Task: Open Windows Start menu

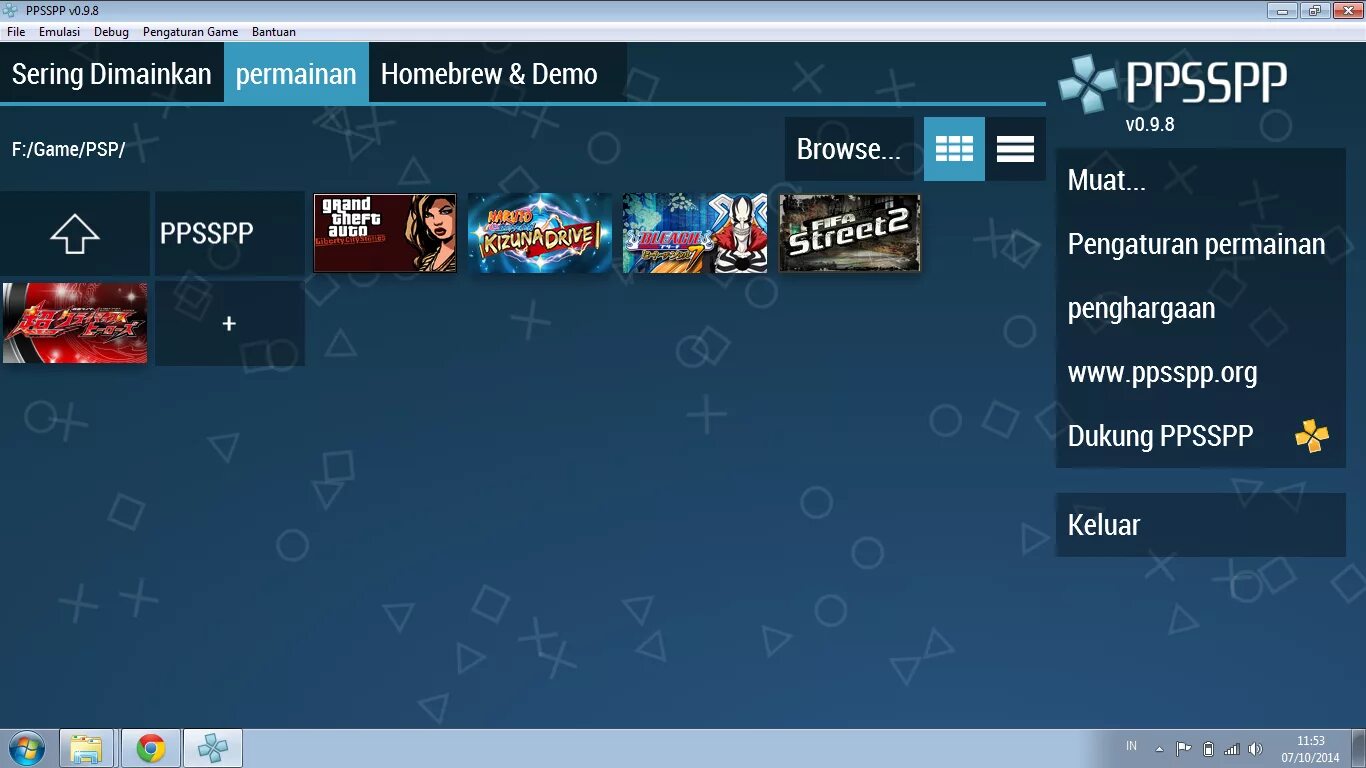Action: coord(27,748)
